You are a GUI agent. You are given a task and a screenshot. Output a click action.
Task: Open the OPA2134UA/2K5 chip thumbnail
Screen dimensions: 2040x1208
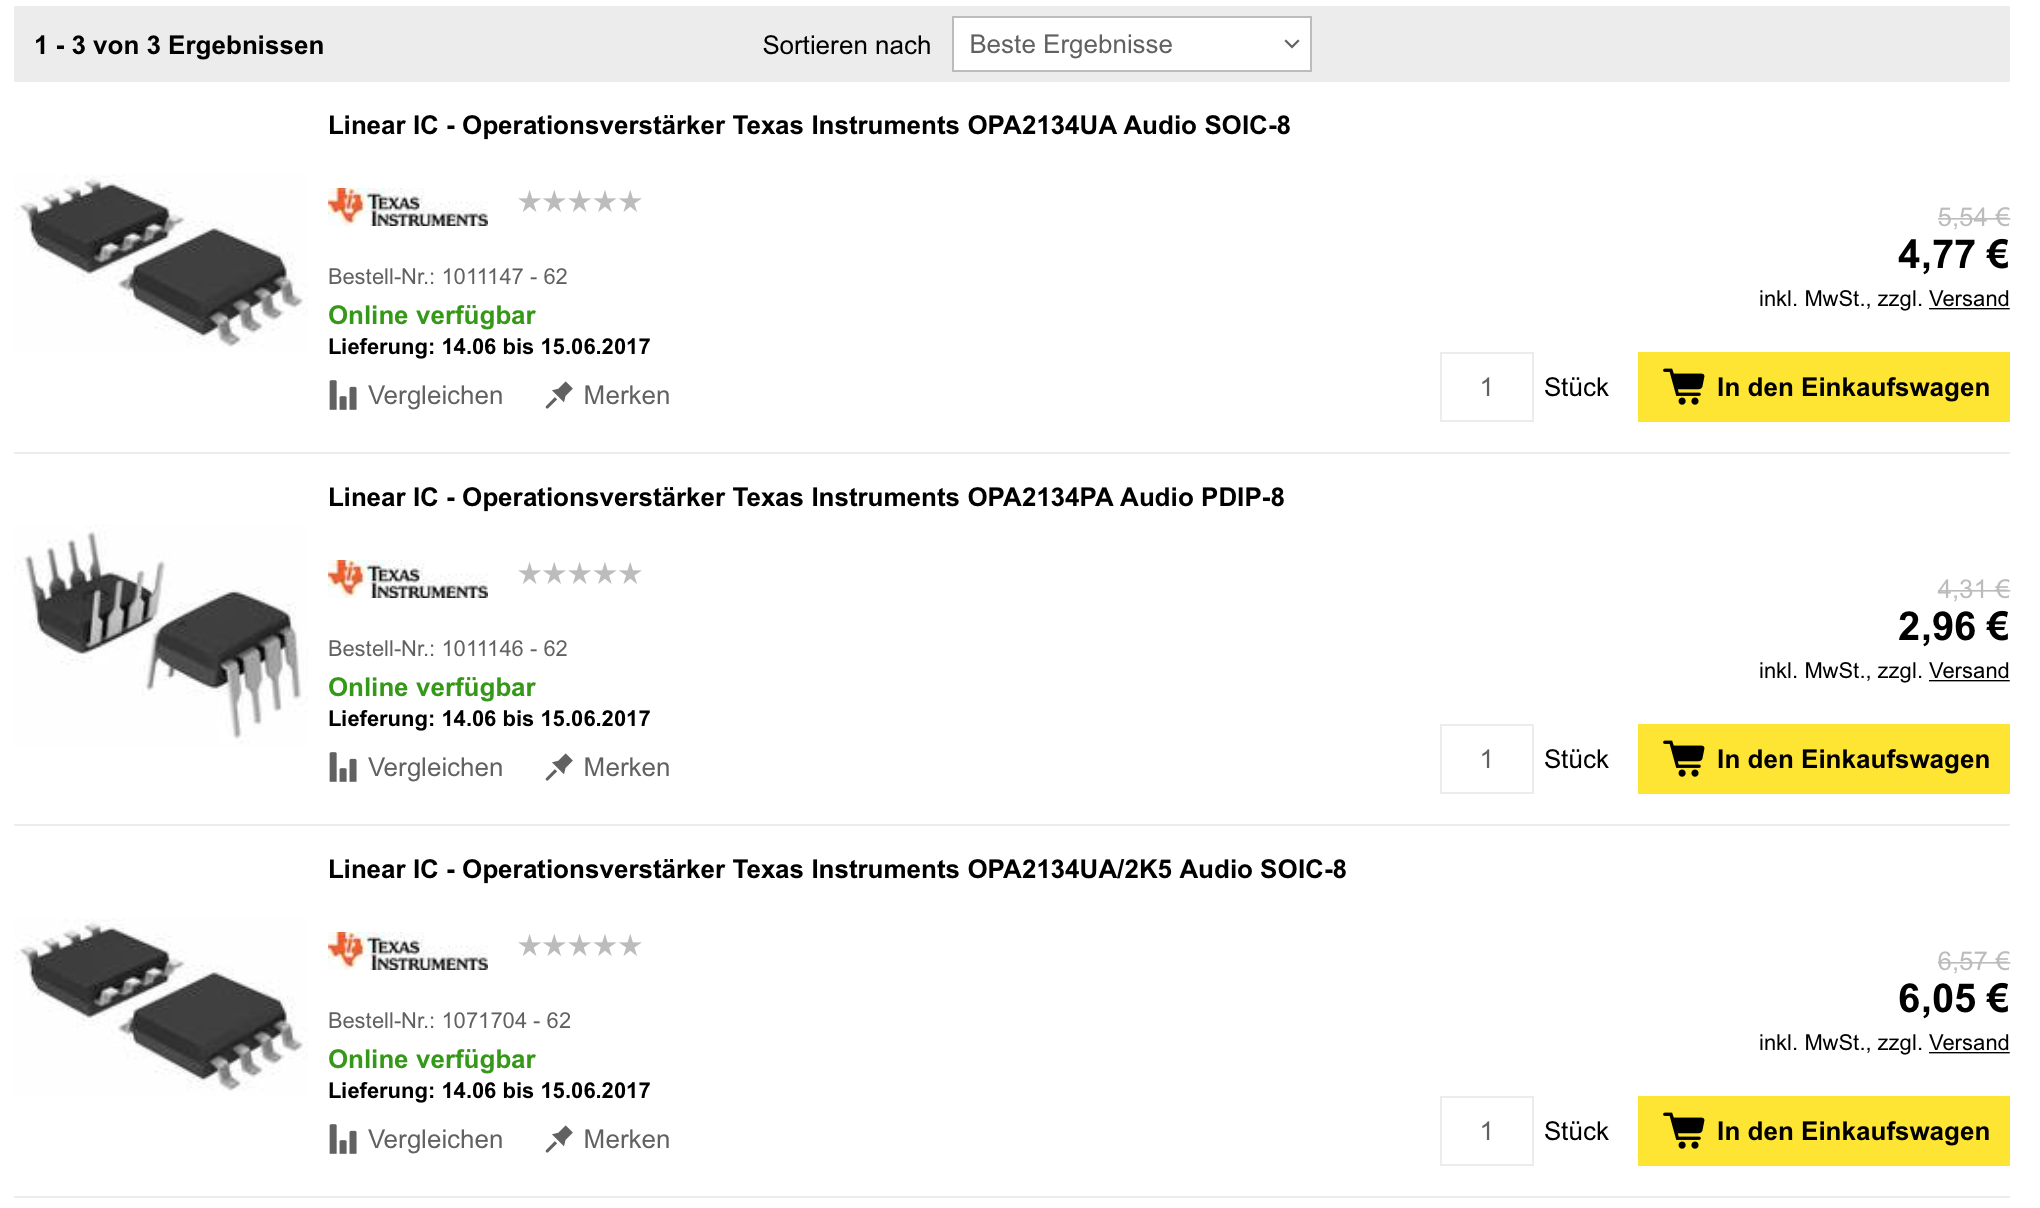(x=160, y=1006)
